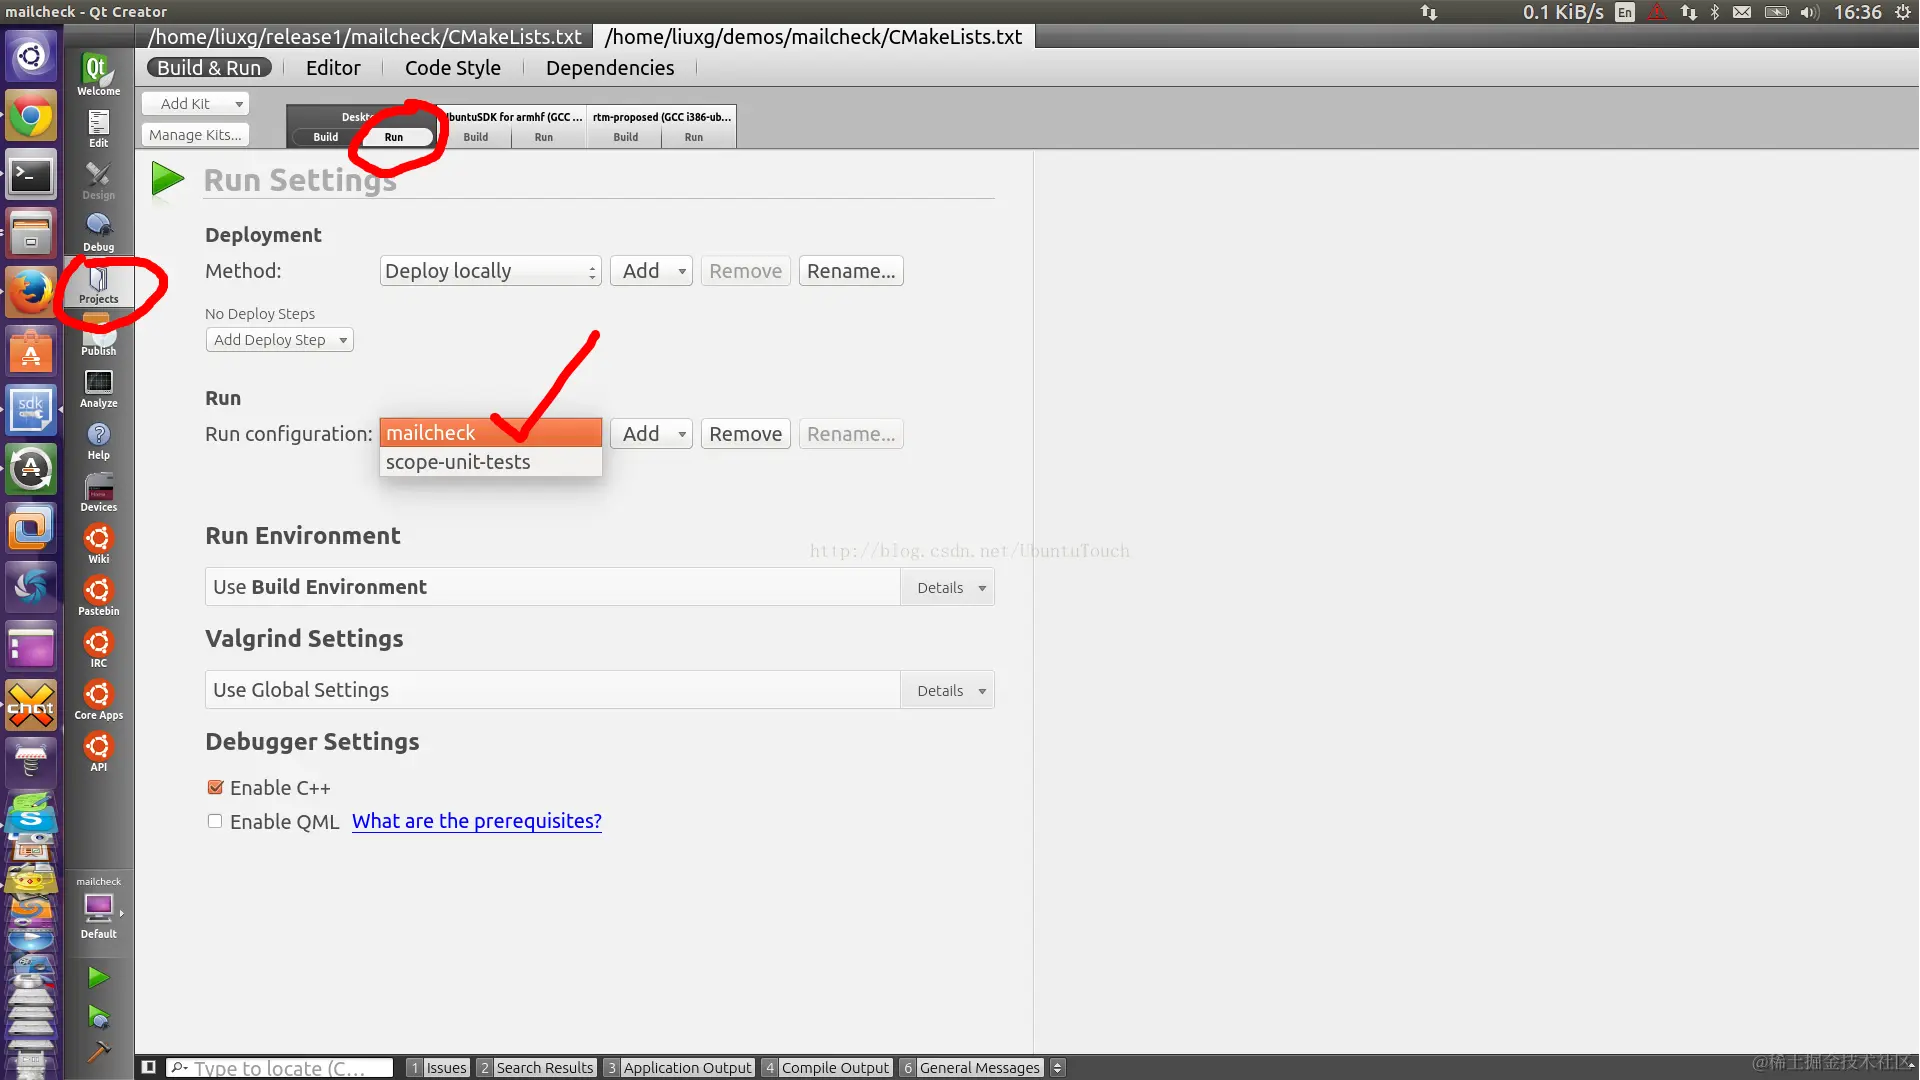
Task: Expand the Add Deploy Step dropdown
Action: point(279,340)
